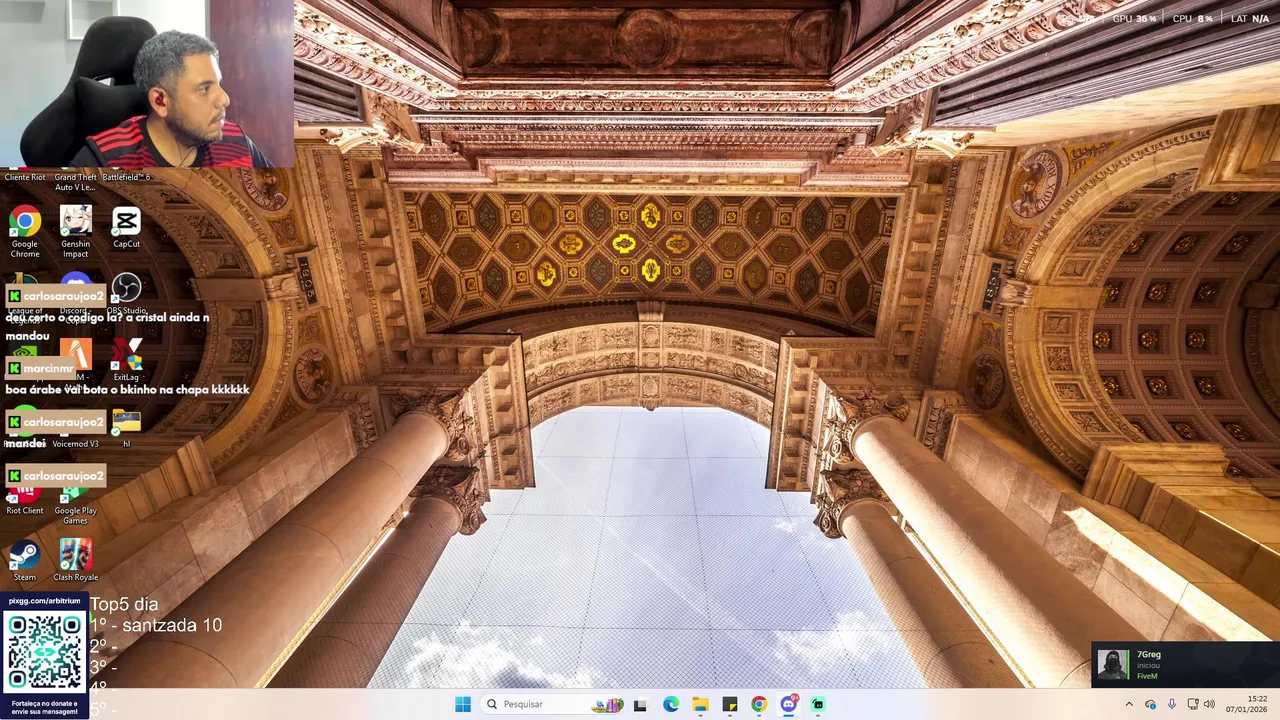1280x720 pixels.
Task: Expand the hidden system tray icons chevron
Action: (1129, 704)
